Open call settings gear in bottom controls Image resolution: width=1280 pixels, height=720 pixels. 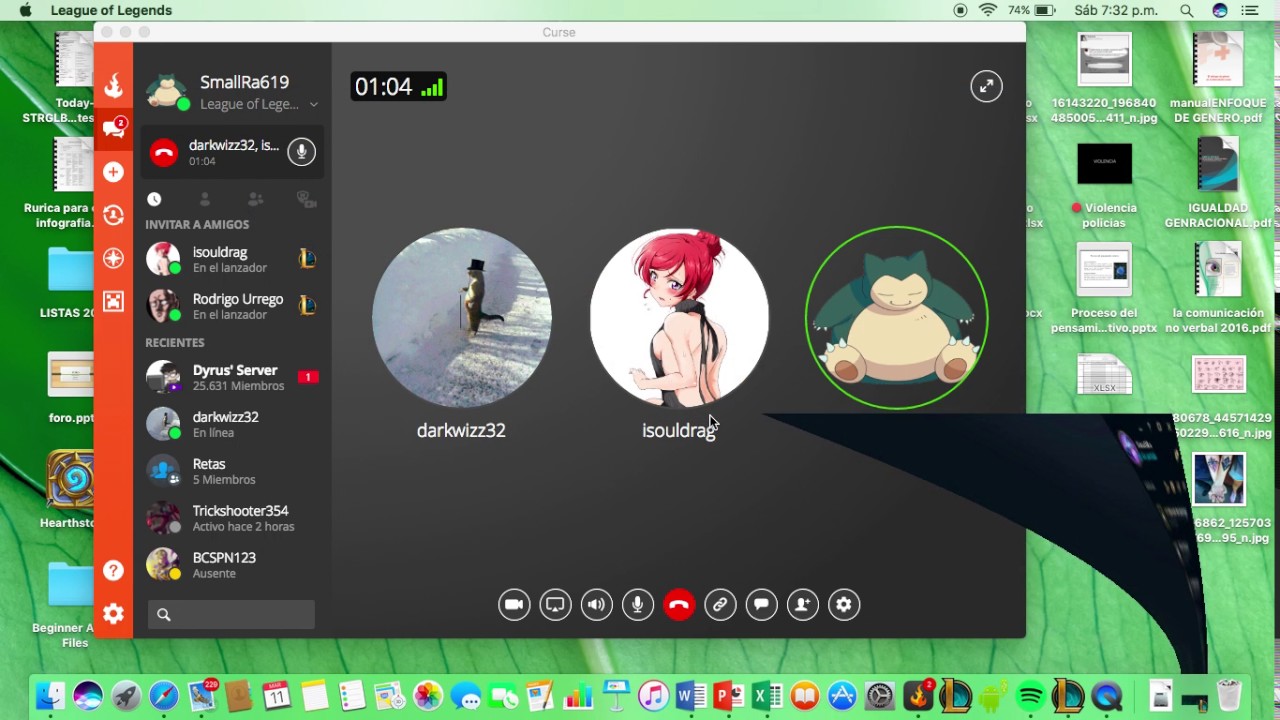tap(844, 604)
